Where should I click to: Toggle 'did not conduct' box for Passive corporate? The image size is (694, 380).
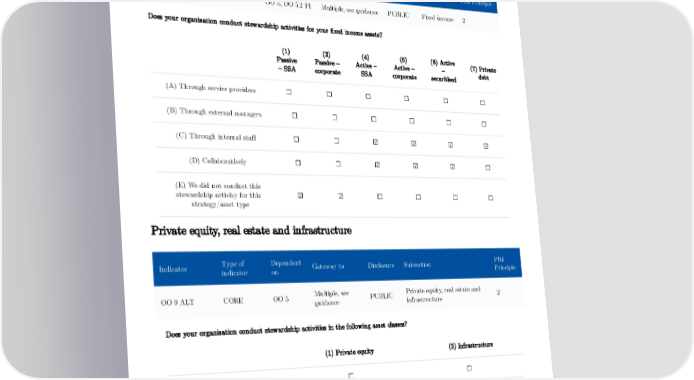point(340,196)
